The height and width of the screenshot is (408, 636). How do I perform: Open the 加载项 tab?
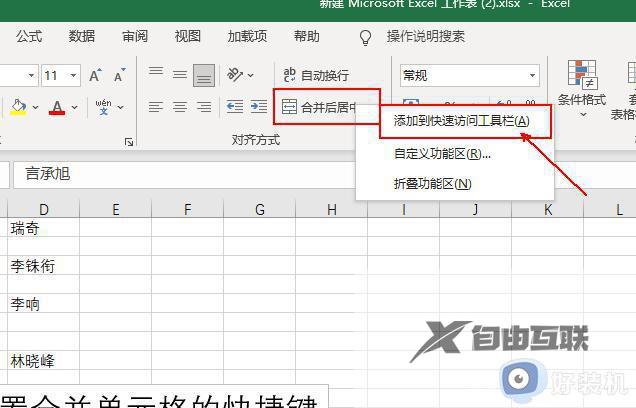pos(247,36)
